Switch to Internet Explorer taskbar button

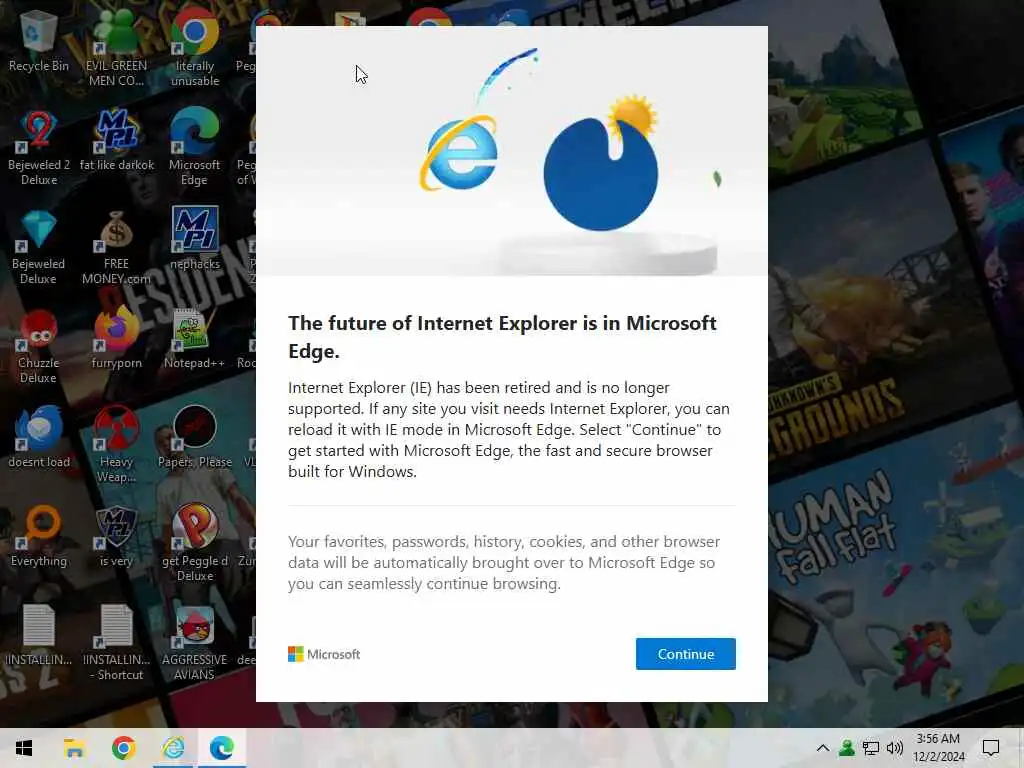click(173, 748)
